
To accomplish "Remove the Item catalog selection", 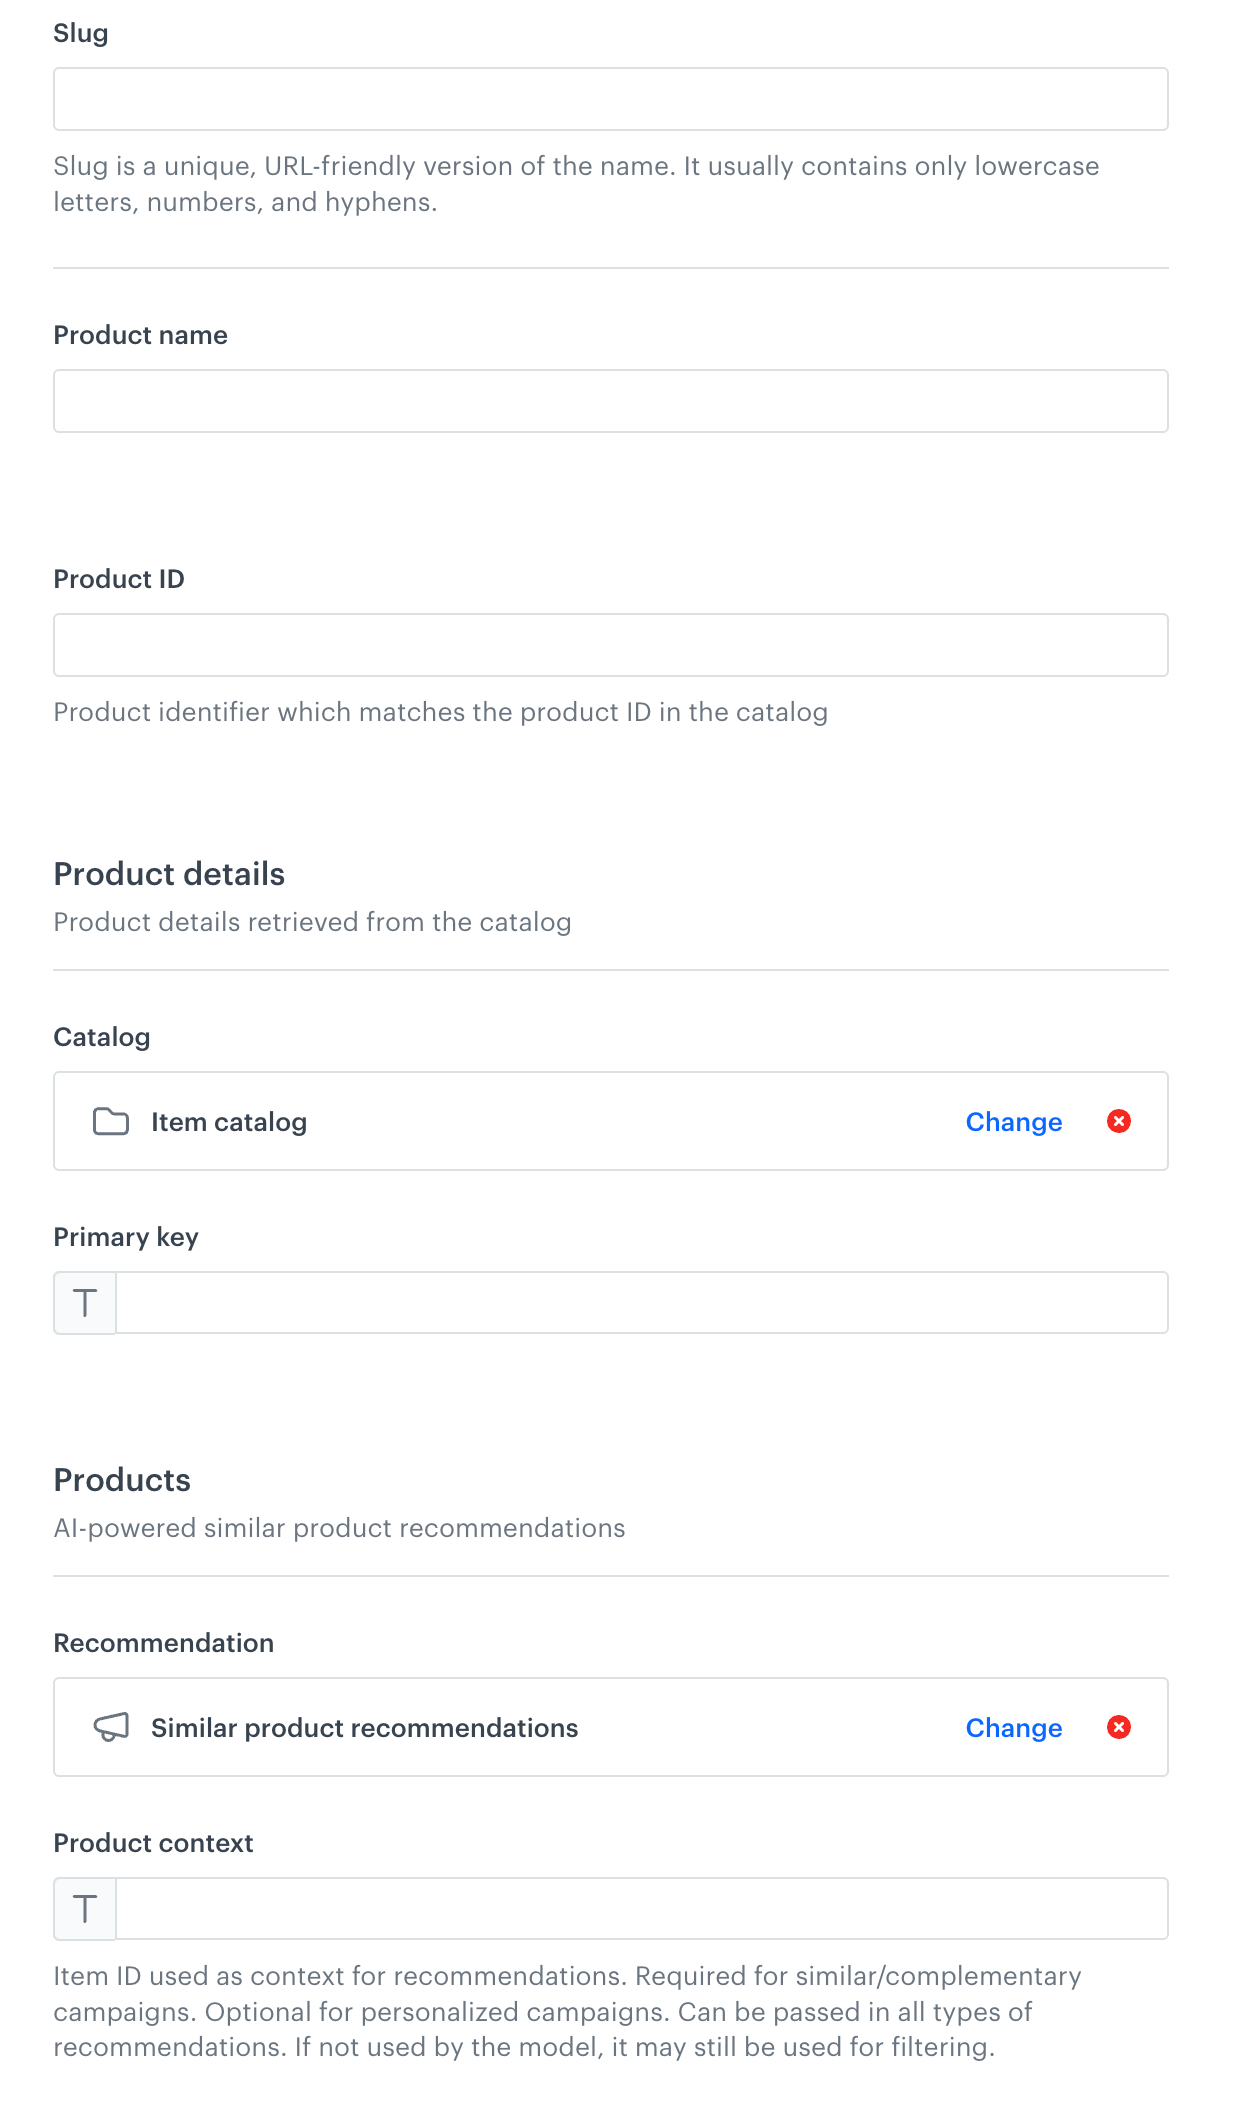I will 1118,1121.
